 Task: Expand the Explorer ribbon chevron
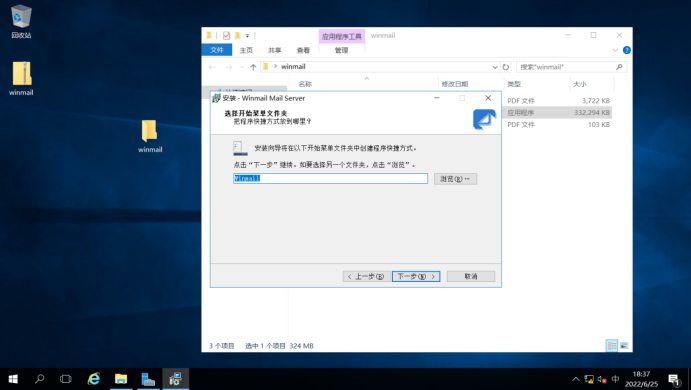(x=615, y=50)
